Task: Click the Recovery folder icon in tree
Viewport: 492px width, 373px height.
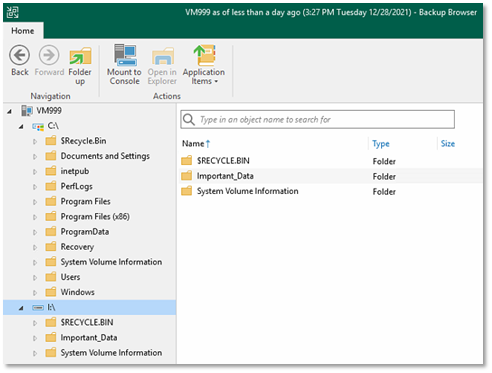Action: pyautogui.click(x=51, y=247)
